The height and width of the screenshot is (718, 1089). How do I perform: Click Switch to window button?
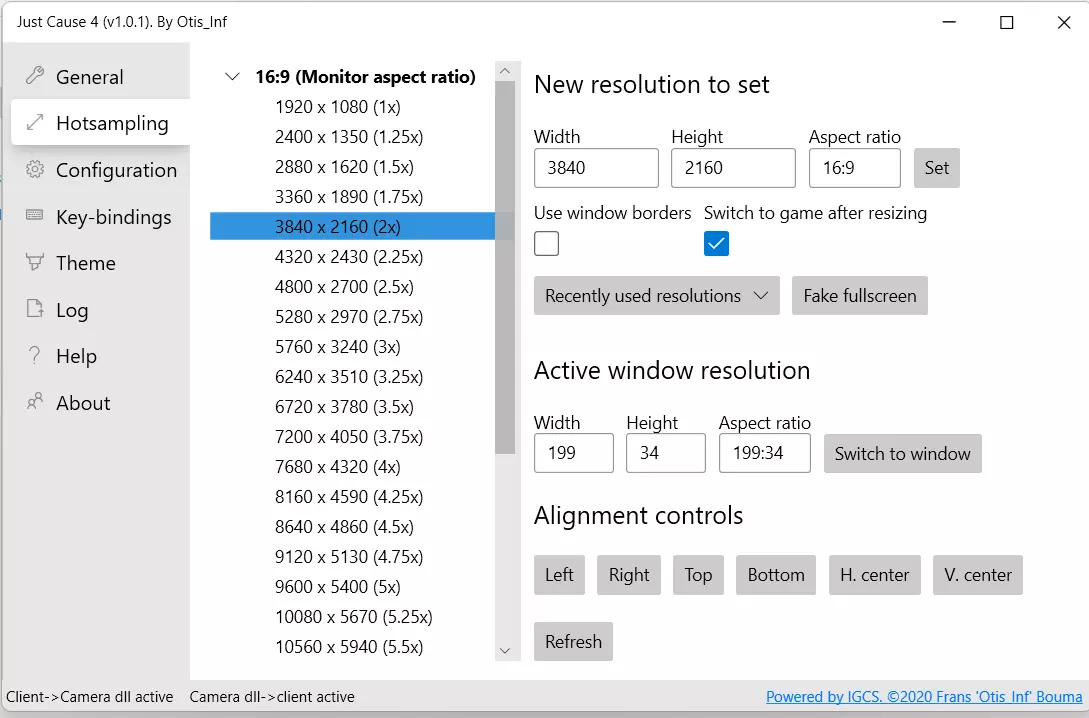pyautogui.click(x=902, y=453)
